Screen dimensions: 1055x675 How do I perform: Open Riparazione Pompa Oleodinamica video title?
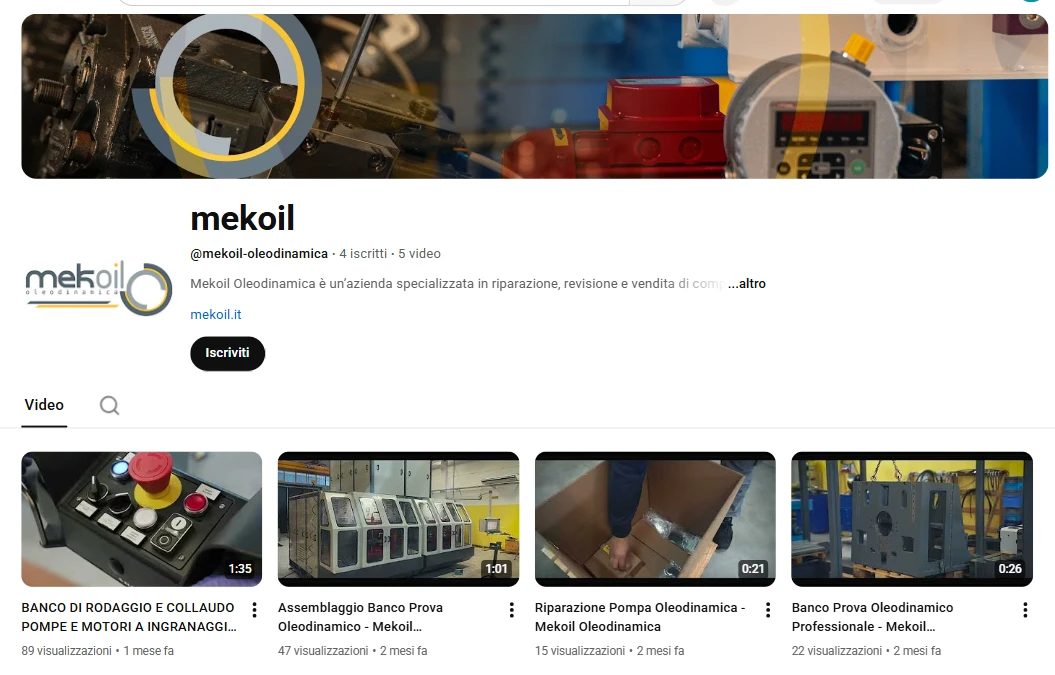coord(640,617)
